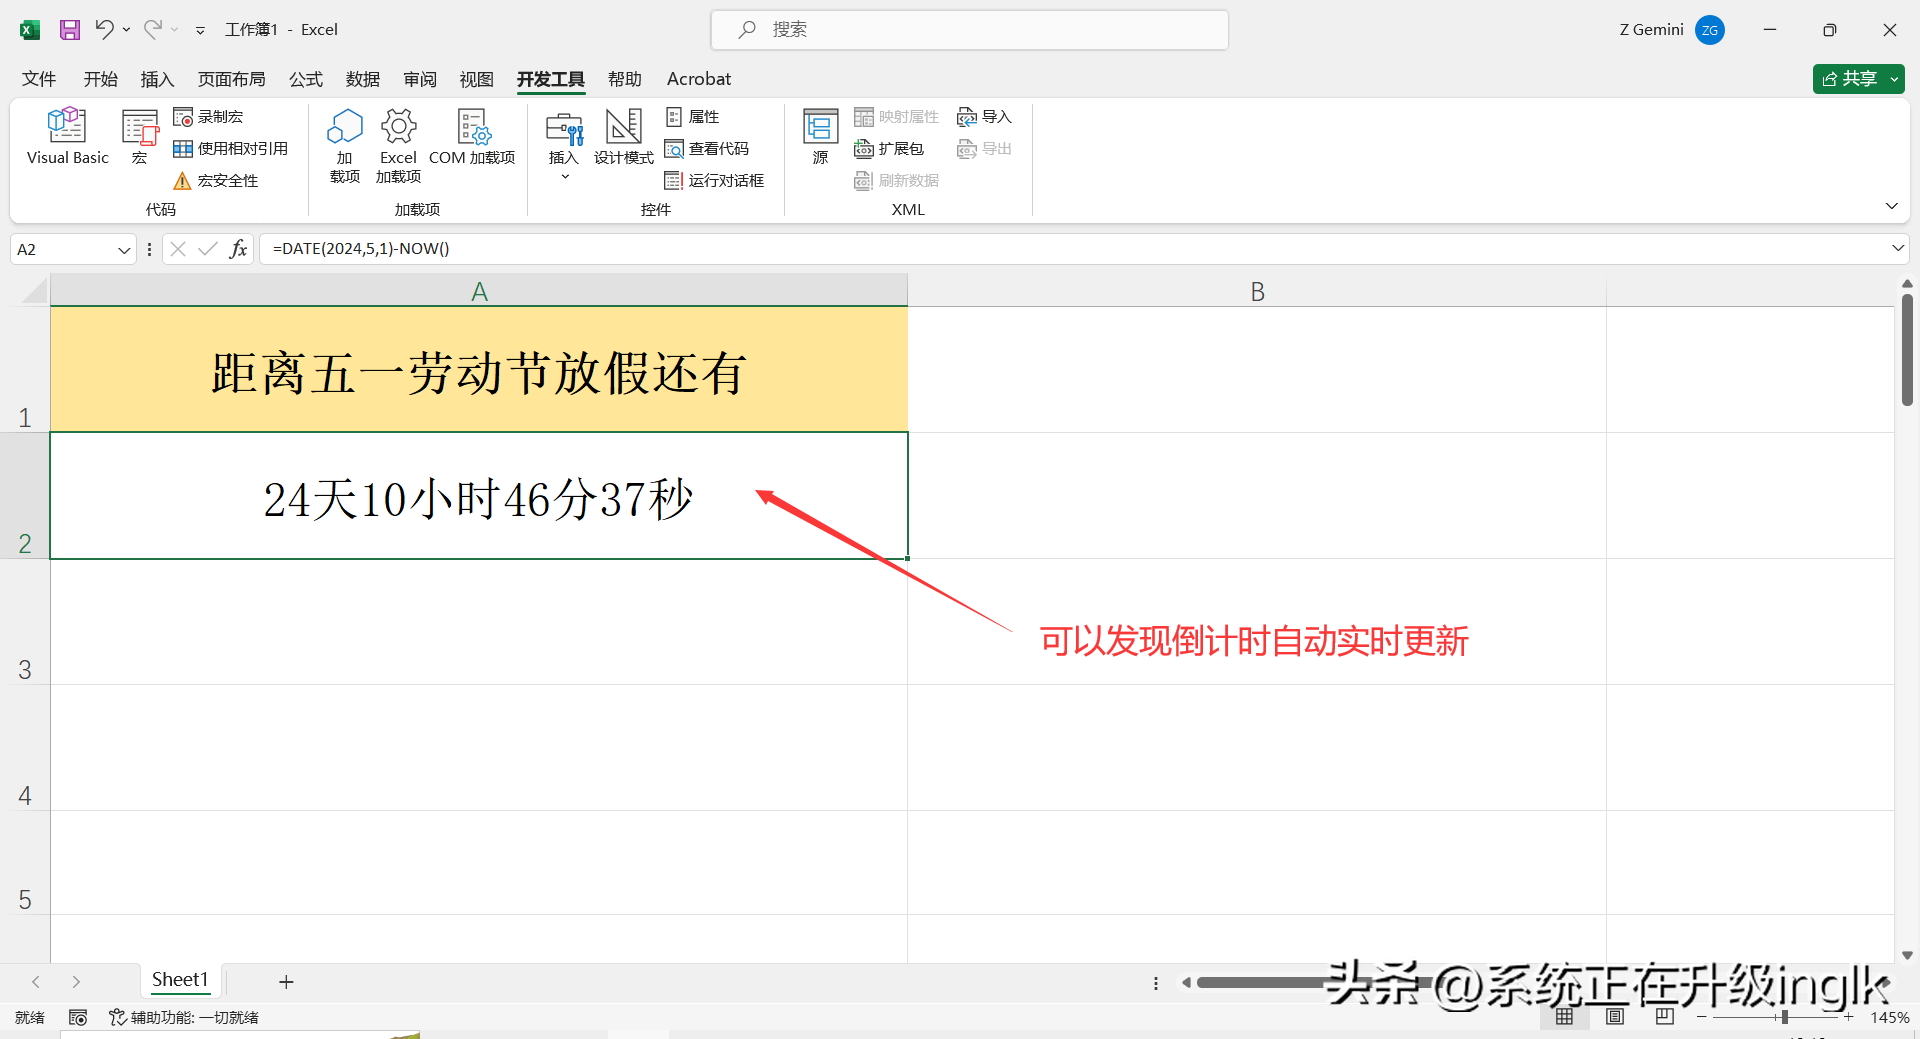Select row 3 header
Screen dimensions: 1920x1039
pyautogui.click(x=25, y=622)
